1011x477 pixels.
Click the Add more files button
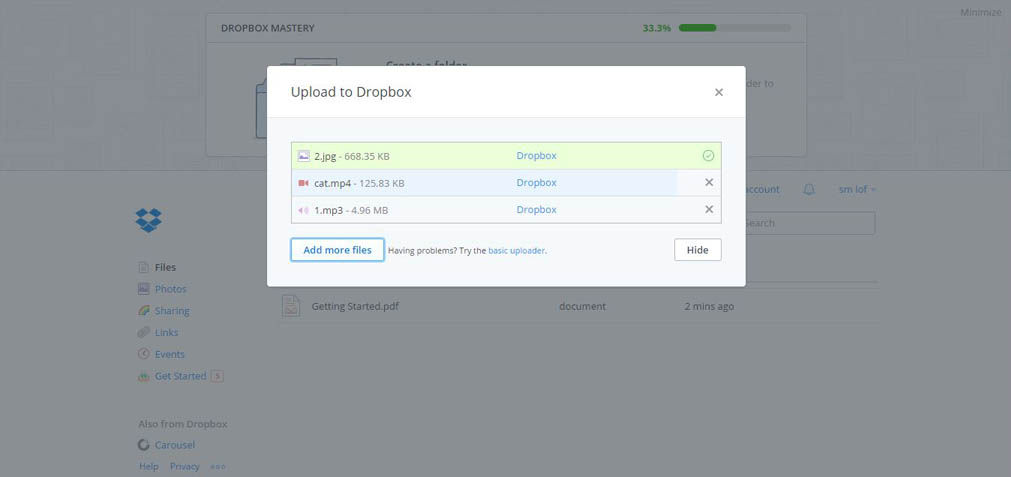point(337,250)
